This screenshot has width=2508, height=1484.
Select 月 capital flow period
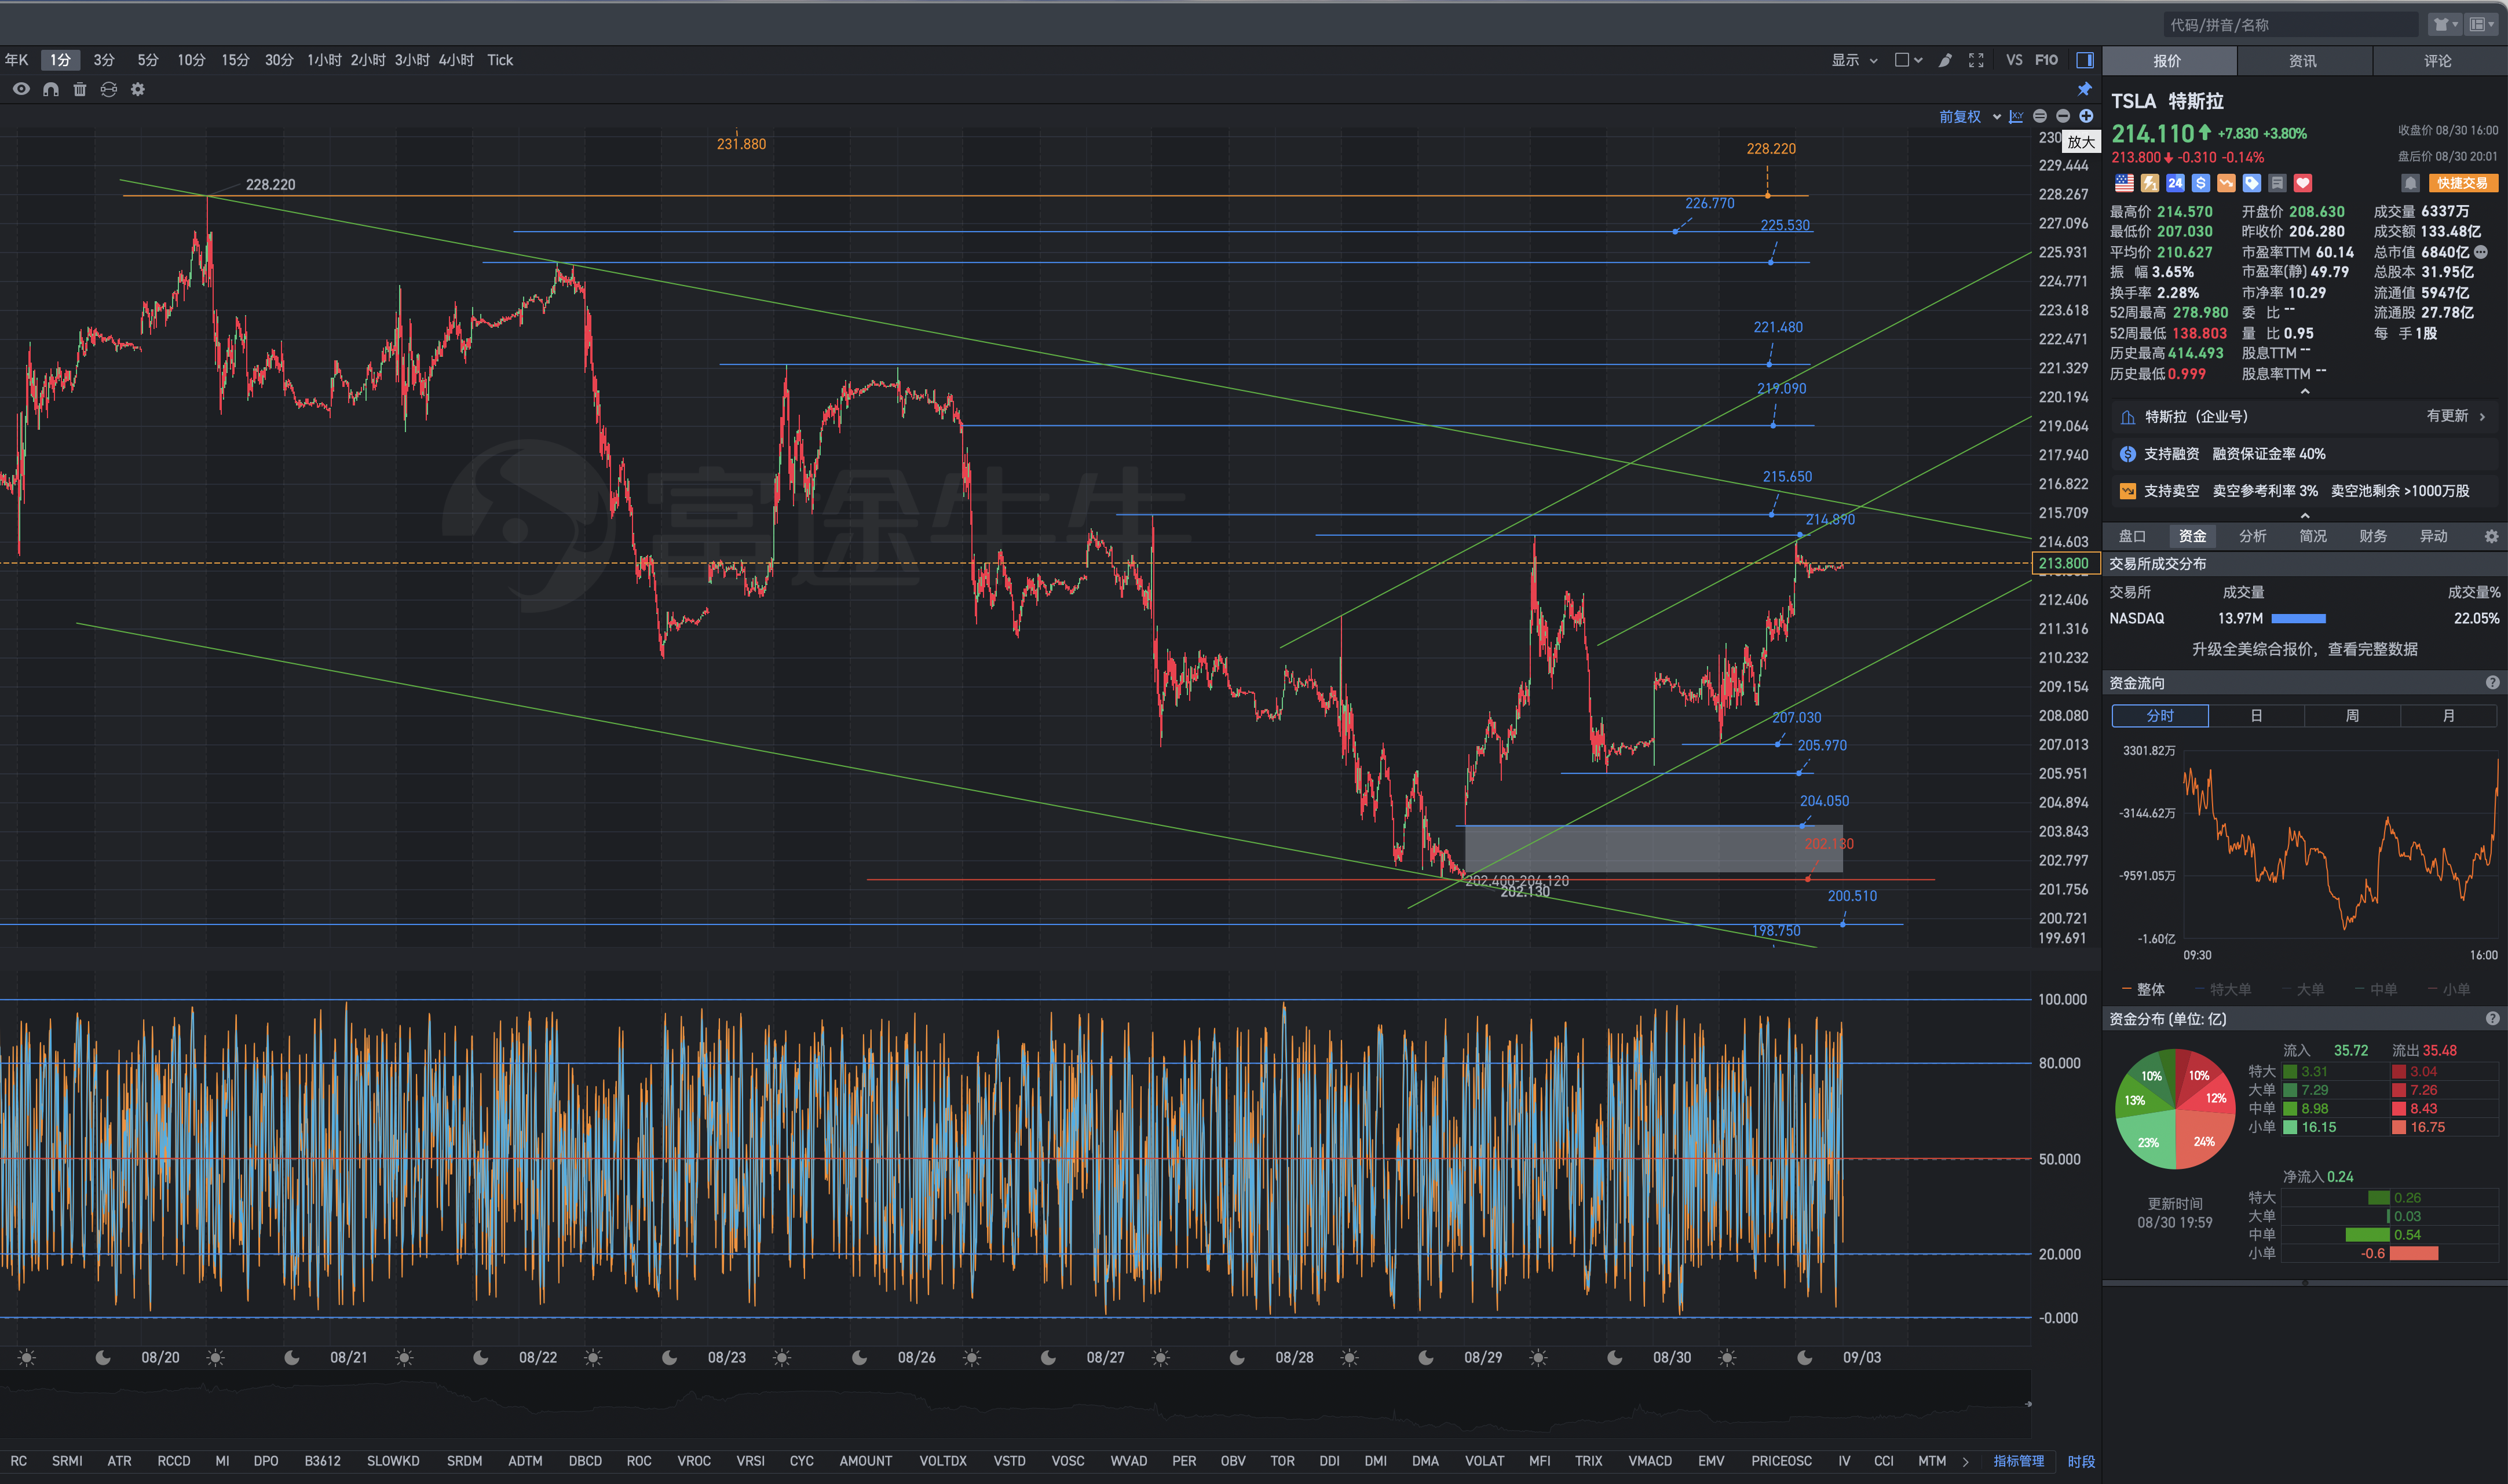click(x=2448, y=716)
